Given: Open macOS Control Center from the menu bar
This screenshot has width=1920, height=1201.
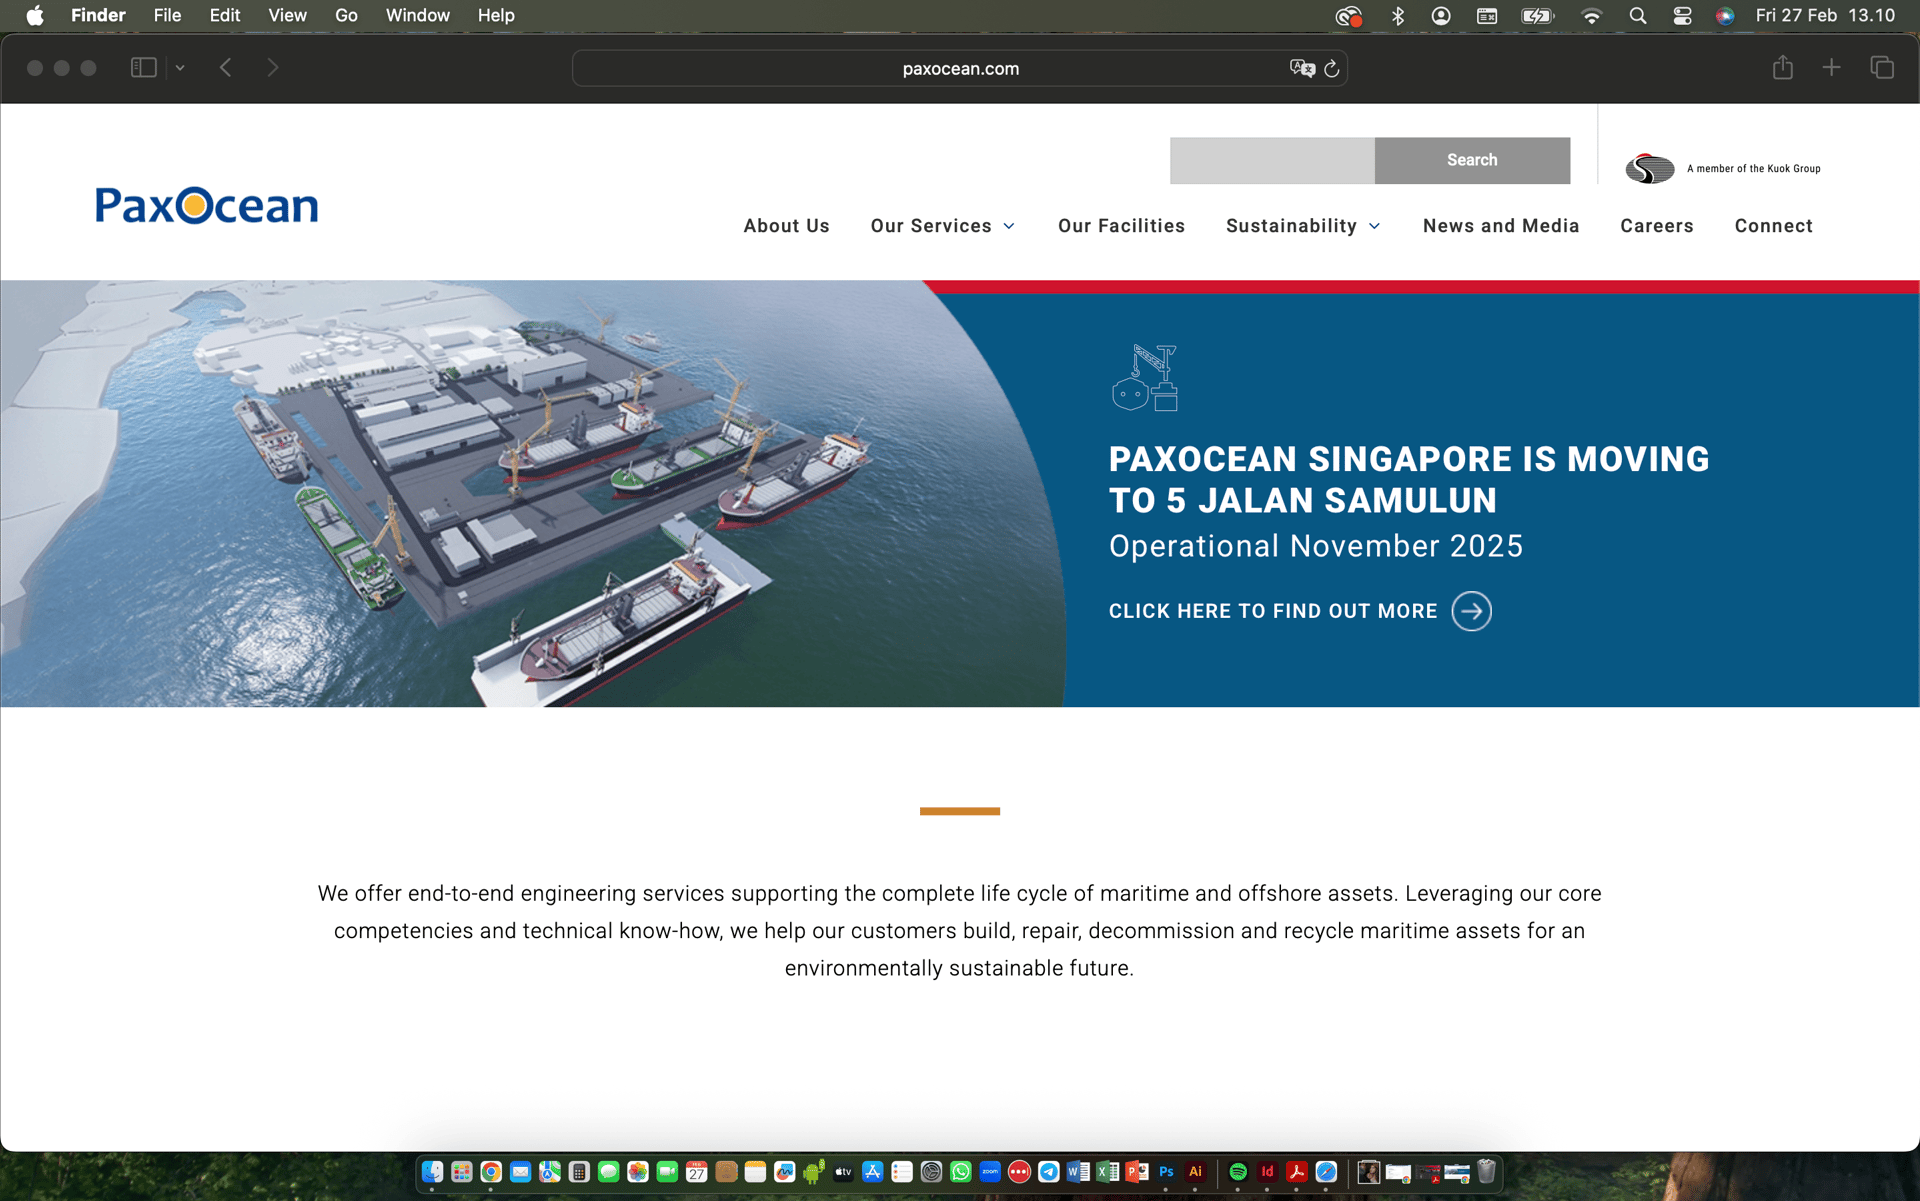Looking at the screenshot, I should 1682,16.
